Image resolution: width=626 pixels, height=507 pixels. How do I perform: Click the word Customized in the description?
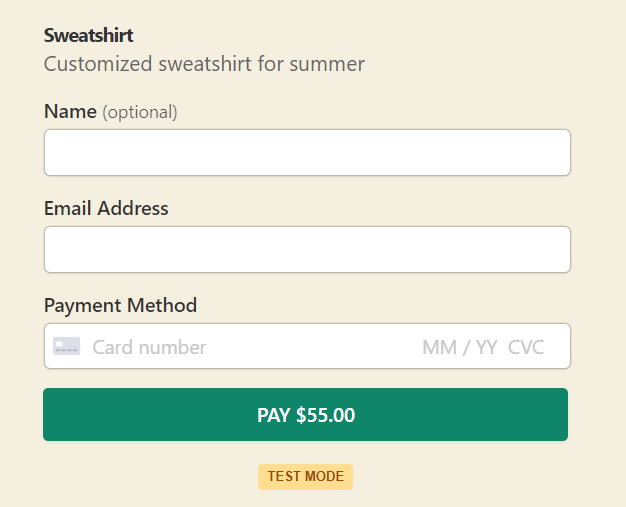coord(98,65)
